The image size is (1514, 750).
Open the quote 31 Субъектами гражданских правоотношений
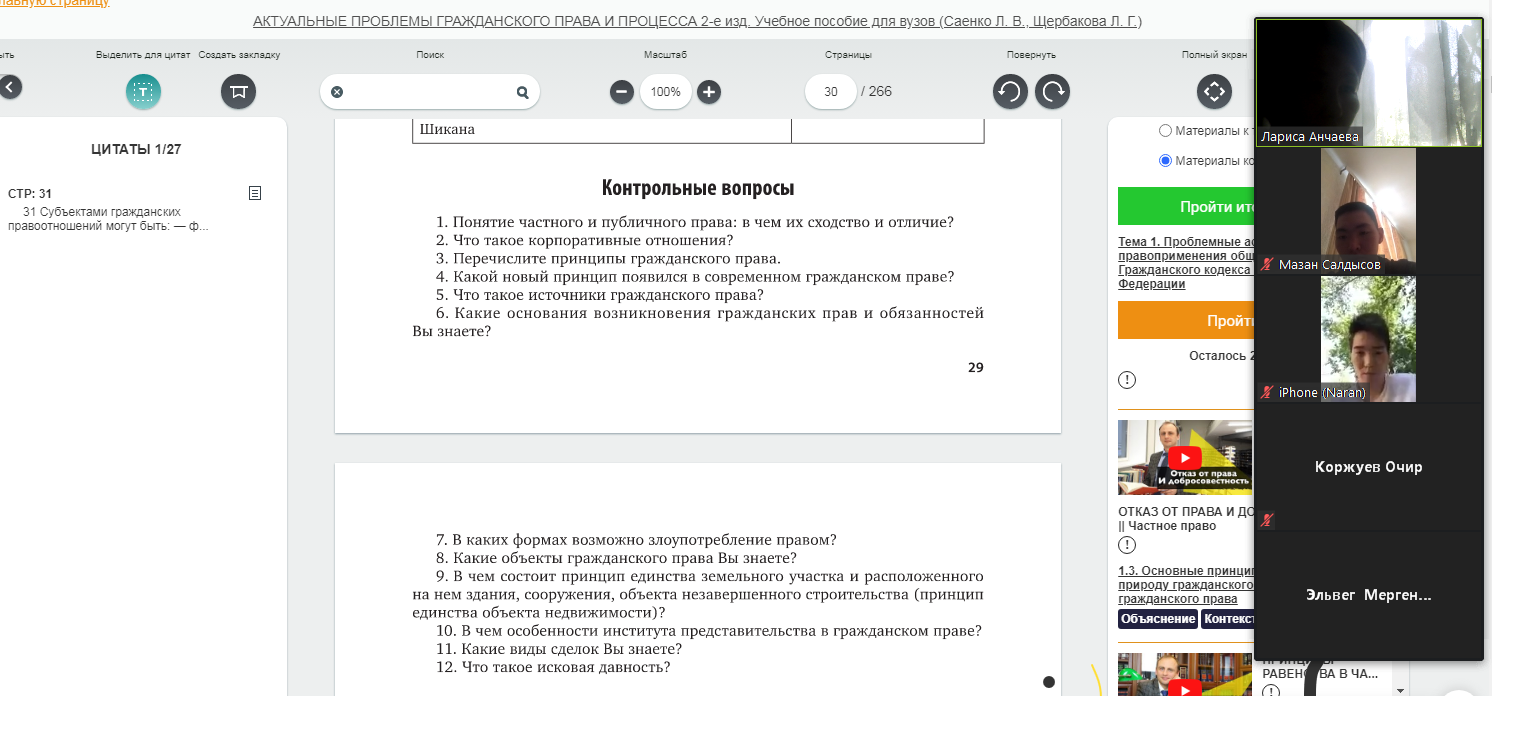108,219
